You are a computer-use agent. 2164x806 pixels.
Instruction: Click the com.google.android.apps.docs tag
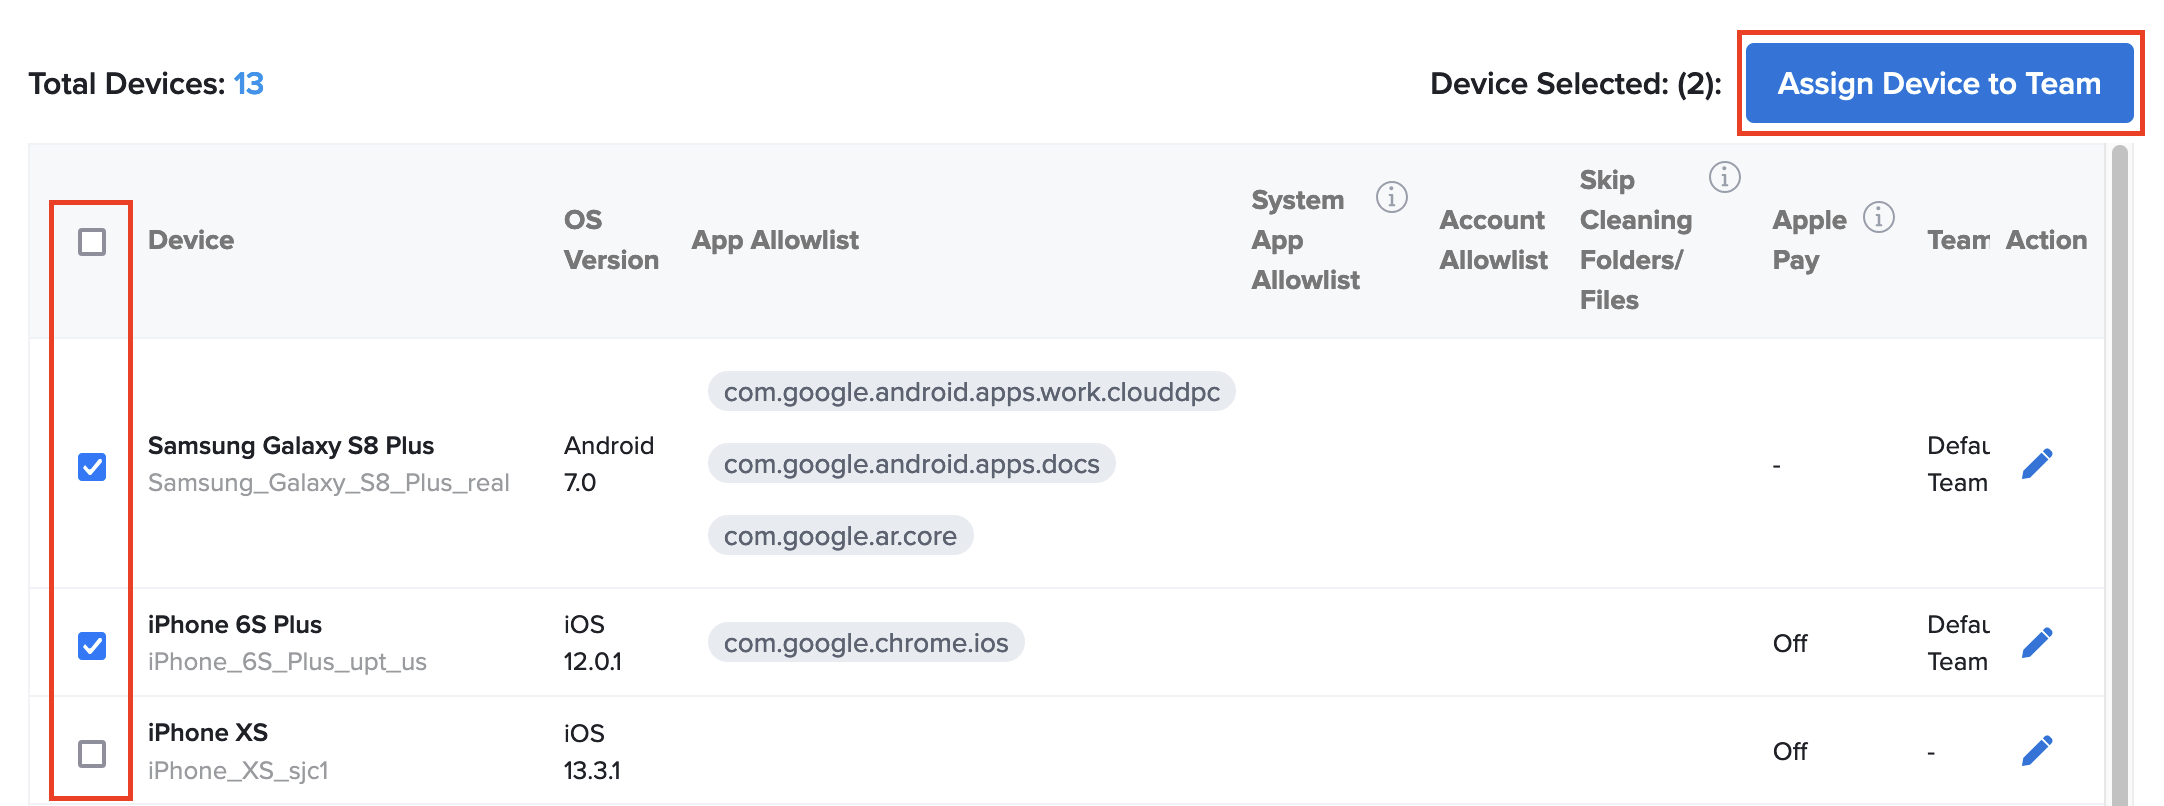[x=911, y=464]
